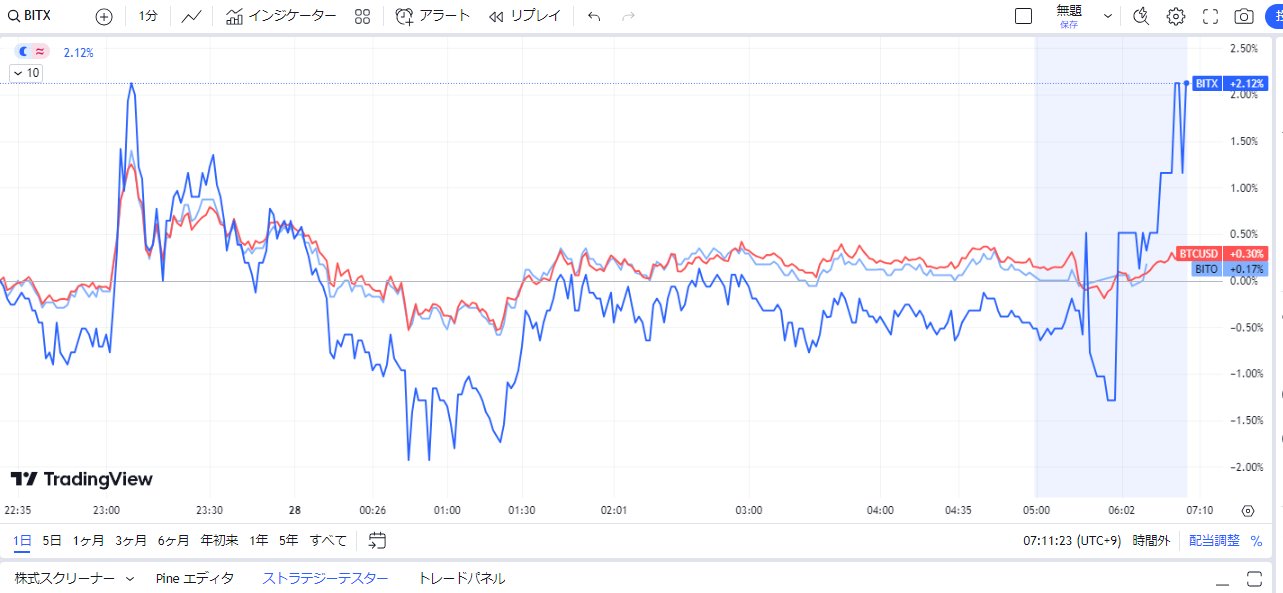Change the chart style via line icon
This screenshot has width=1283, height=593.
(192, 16)
